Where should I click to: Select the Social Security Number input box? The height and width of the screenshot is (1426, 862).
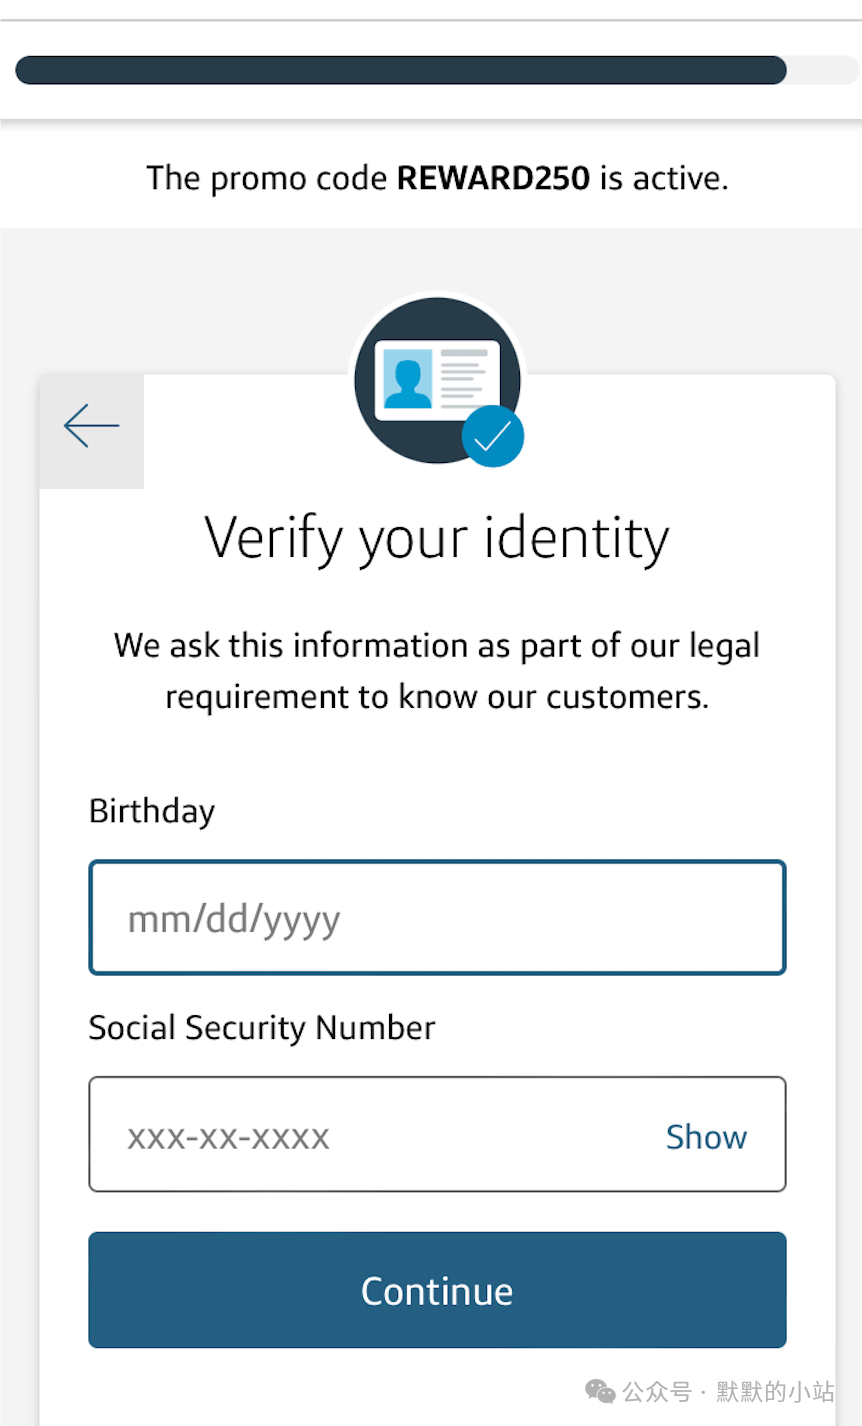click(x=437, y=1134)
